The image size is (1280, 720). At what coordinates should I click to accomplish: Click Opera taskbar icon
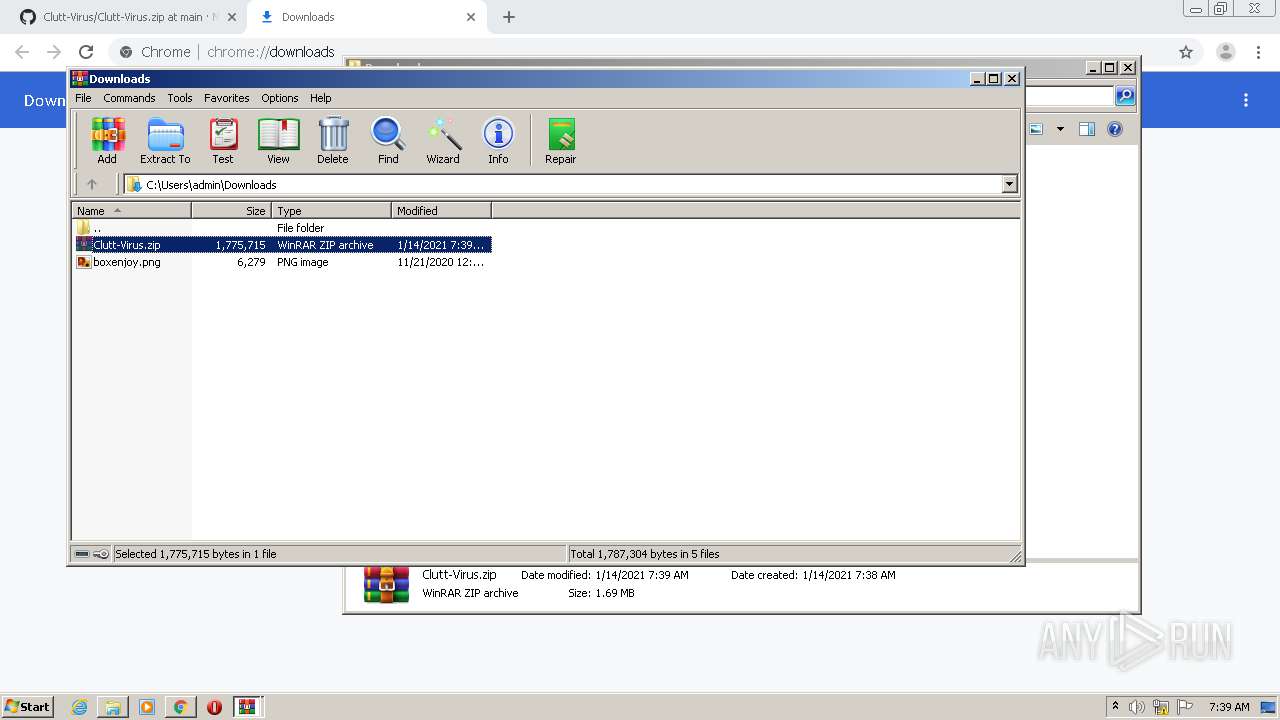(x=214, y=707)
